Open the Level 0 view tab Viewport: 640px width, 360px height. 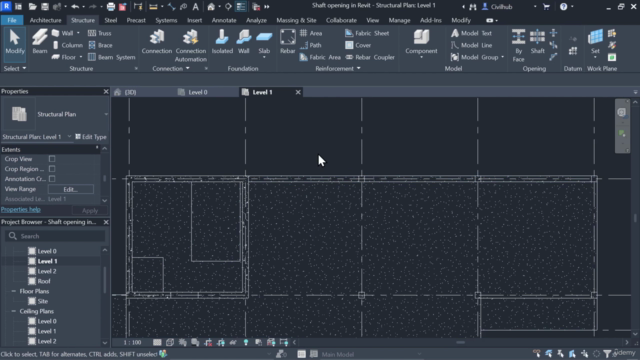coord(198,92)
